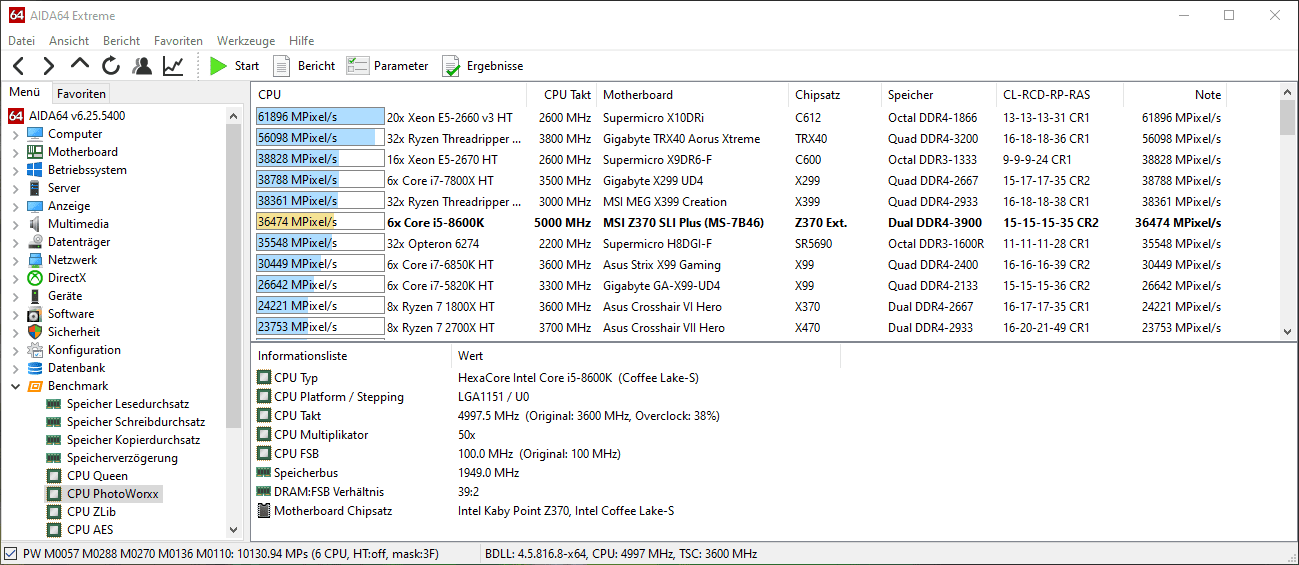Click the Software tree icon
Image resolution: width=1299 pixels, height=565 pixels.
click(x=35, y=314)
